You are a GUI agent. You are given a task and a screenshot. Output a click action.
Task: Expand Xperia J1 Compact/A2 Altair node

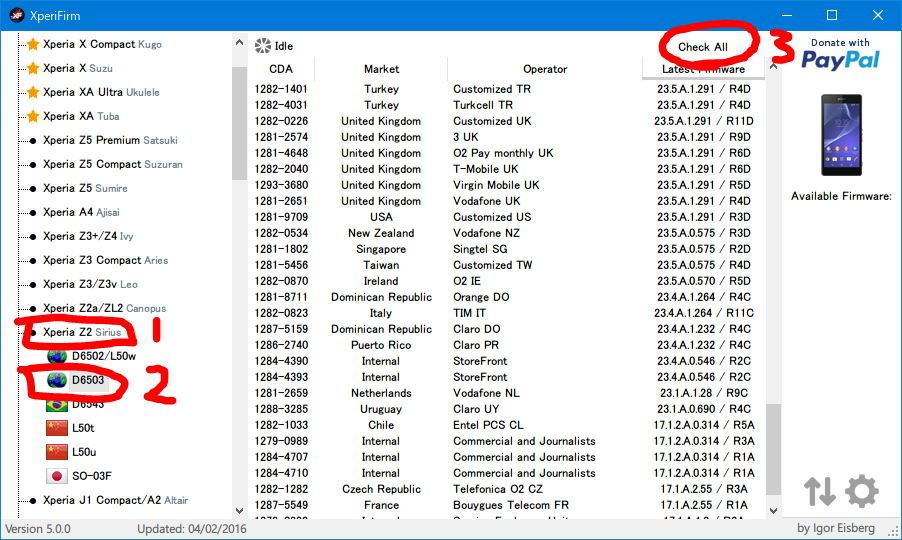pyautogui.click(x=115, y=500)
